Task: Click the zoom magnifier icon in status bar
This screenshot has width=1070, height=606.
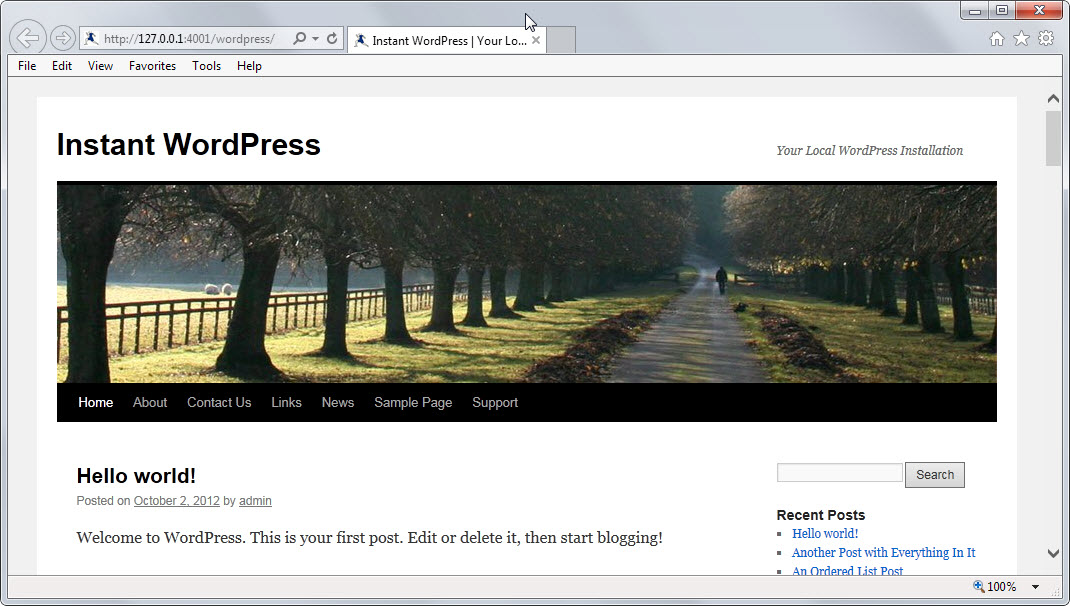Action: [979, 586]
